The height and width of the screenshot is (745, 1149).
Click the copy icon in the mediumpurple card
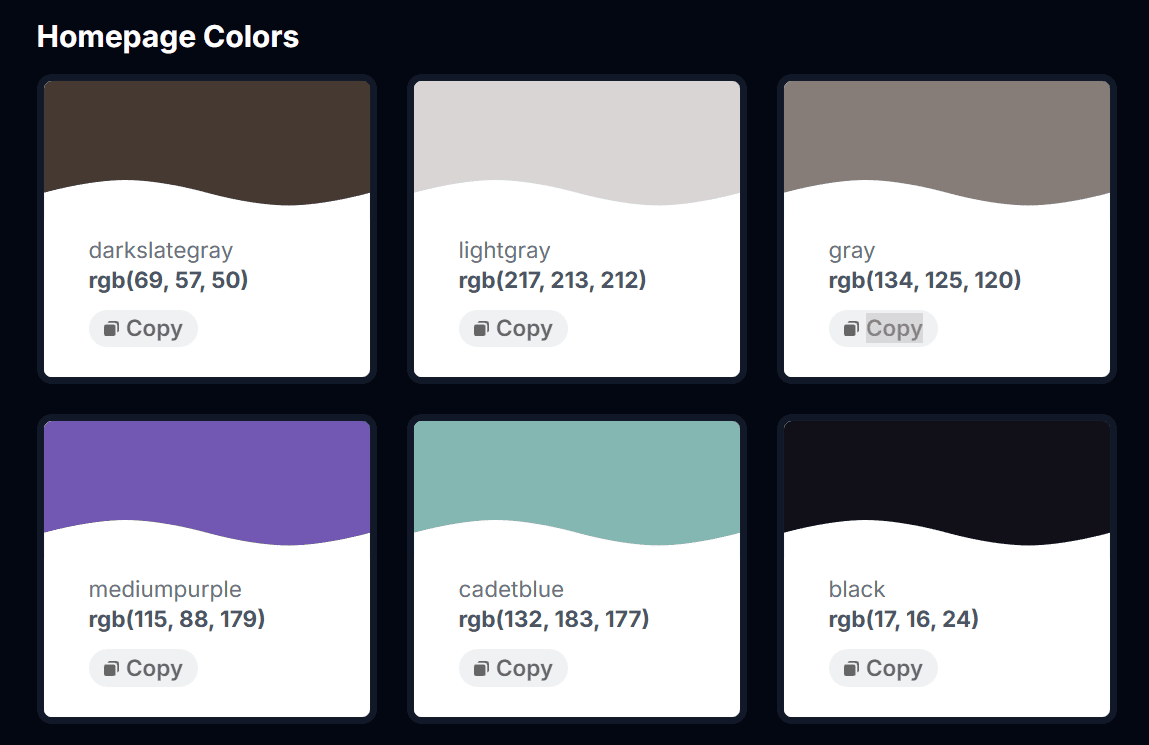tap(109, 667)
